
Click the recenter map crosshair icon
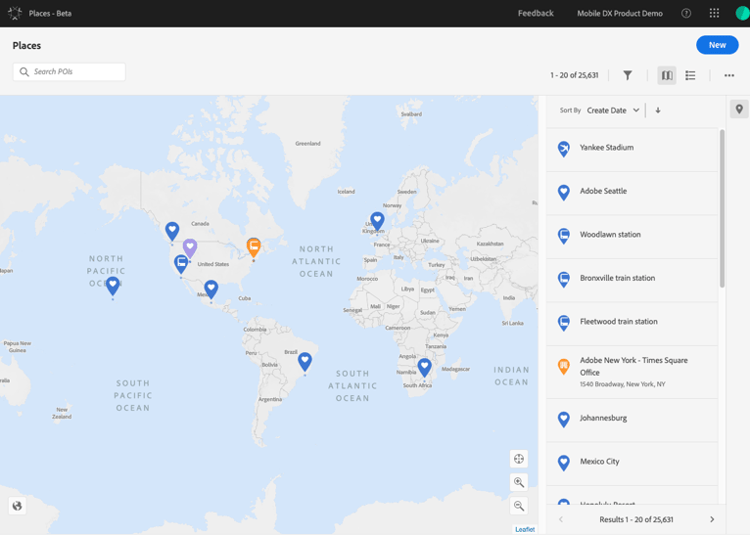click(518, 459)
